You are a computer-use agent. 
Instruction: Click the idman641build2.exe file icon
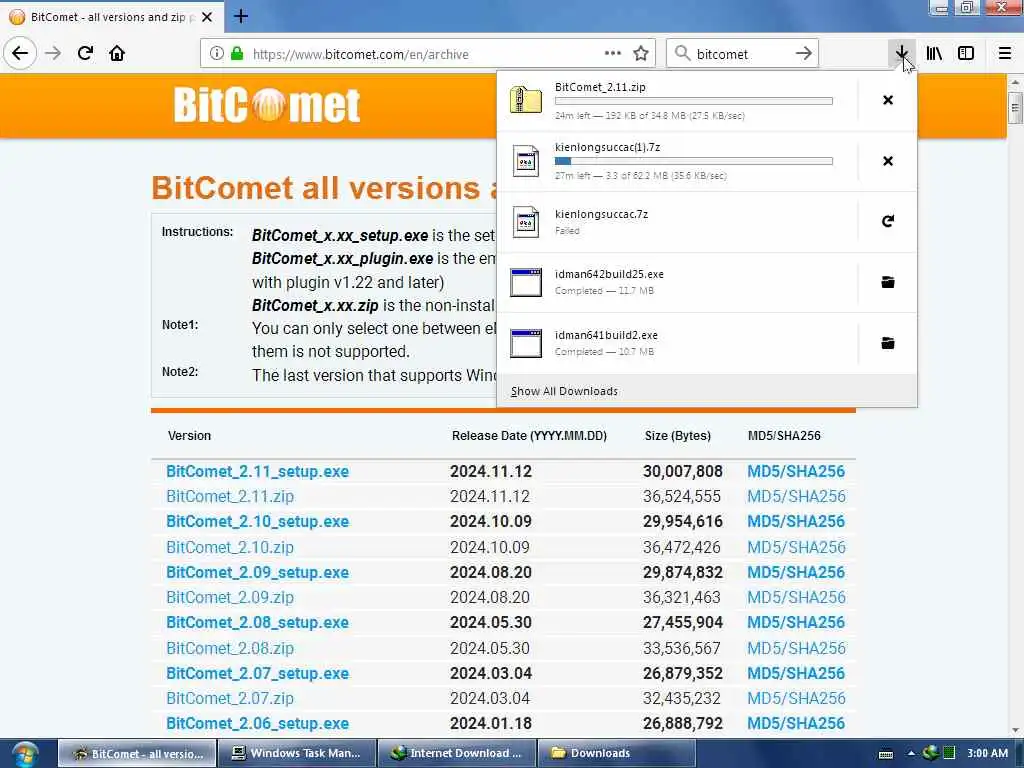point(526,343)
